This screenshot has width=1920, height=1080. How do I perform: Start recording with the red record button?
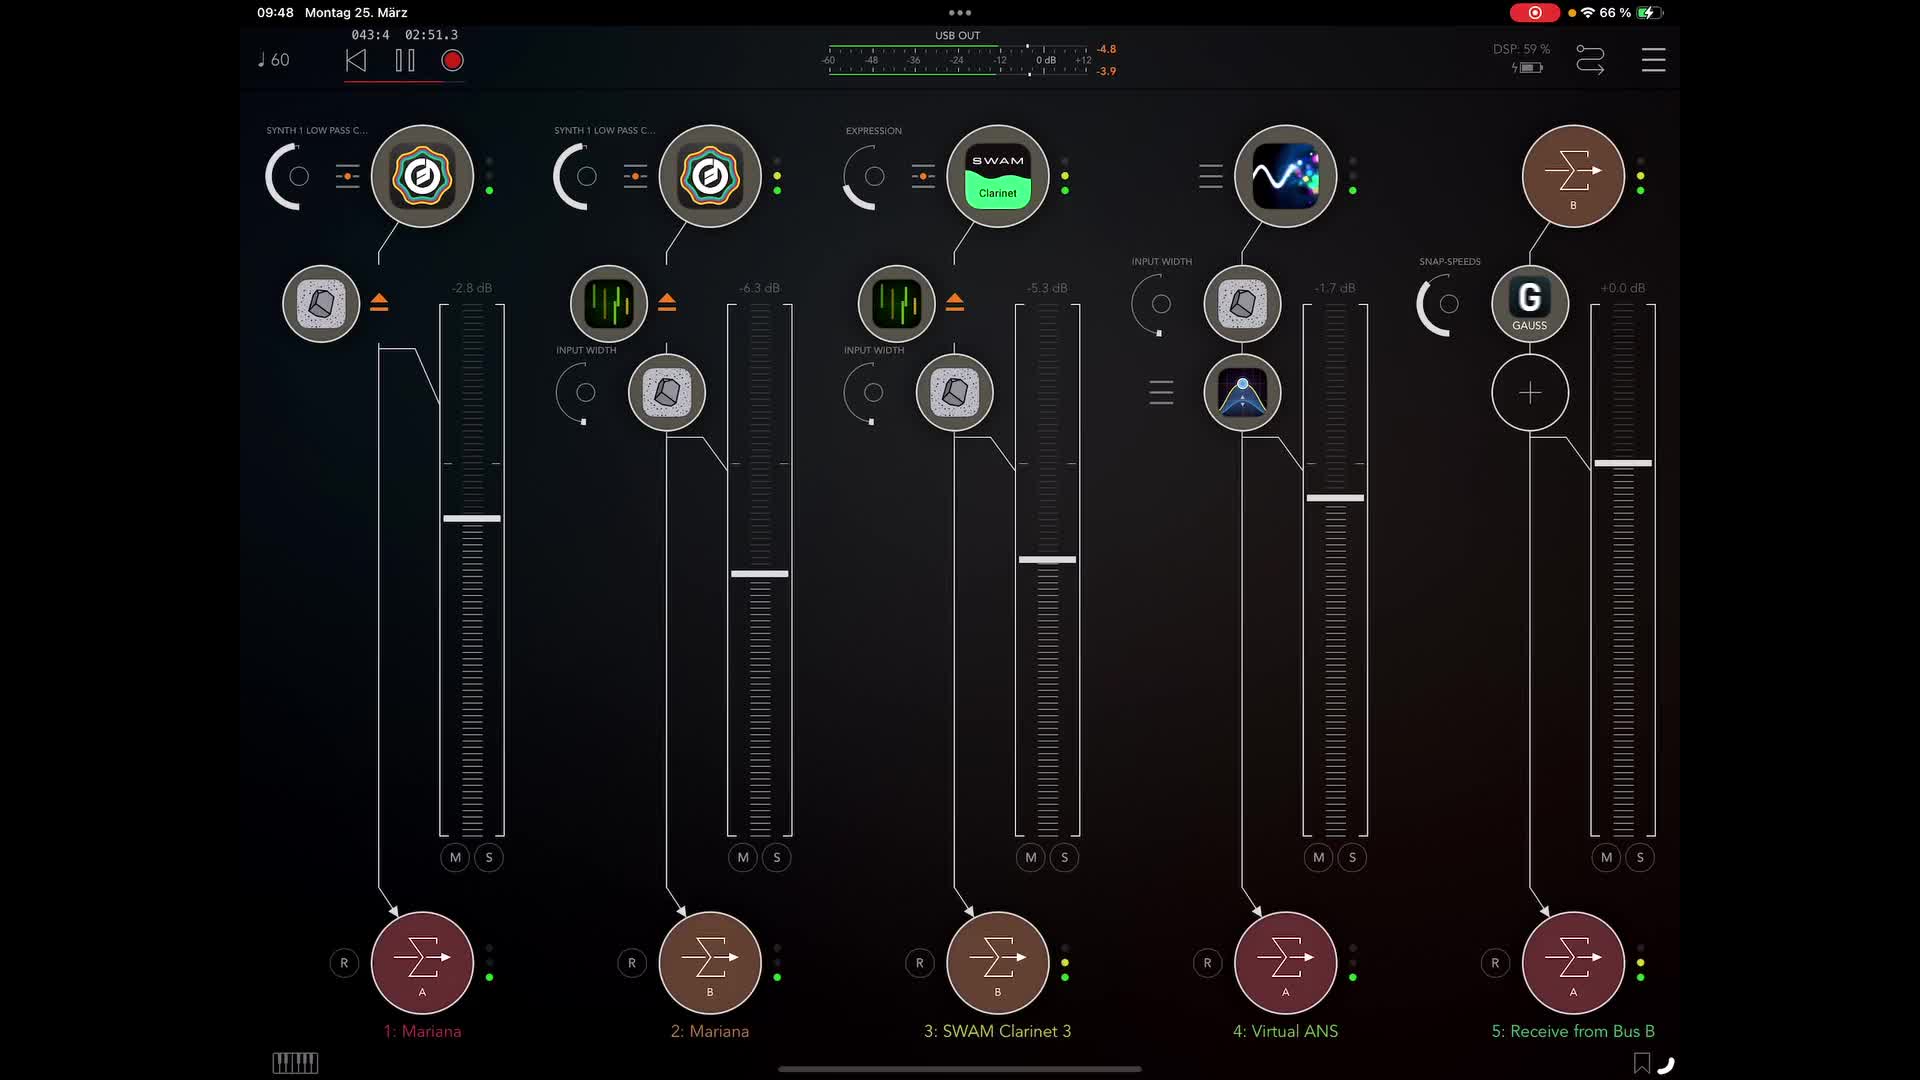pyautogui.click(x=452, y=61)
